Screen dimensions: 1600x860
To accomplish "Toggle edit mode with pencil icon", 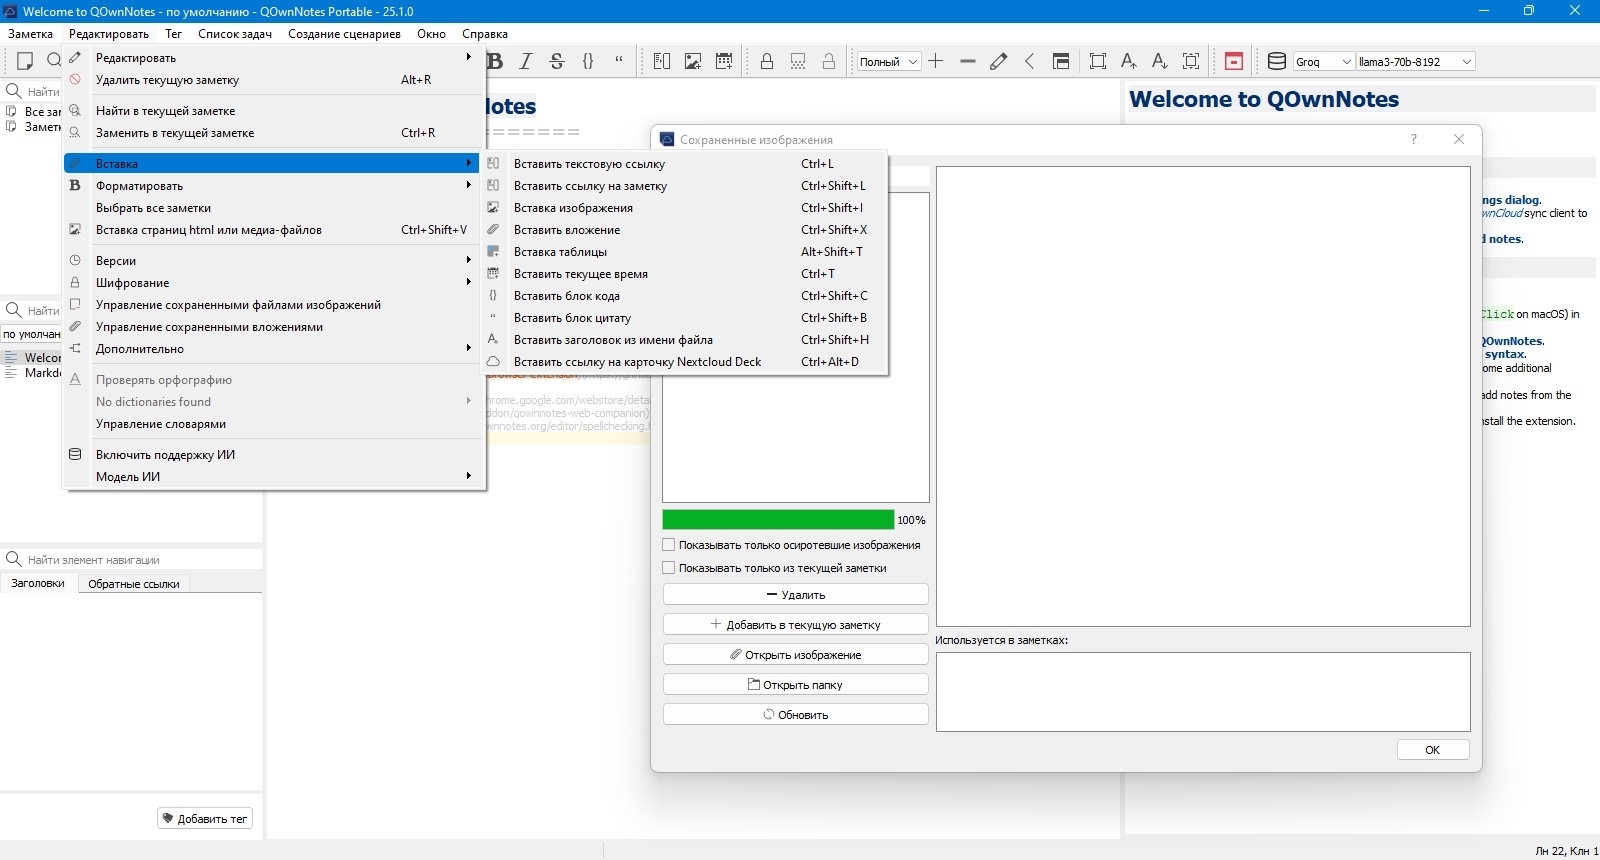I will coord(998,61).
